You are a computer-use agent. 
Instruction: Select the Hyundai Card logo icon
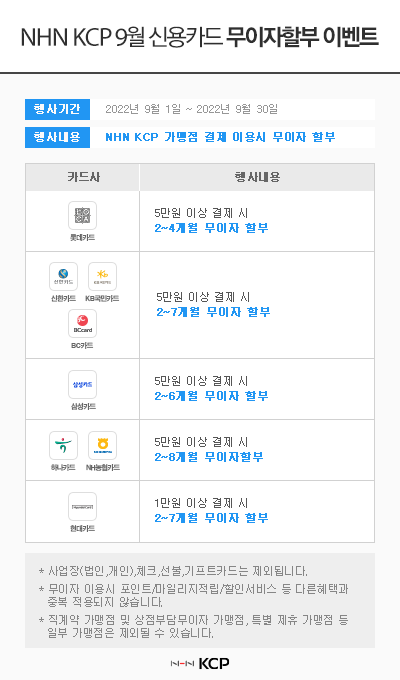82,507
